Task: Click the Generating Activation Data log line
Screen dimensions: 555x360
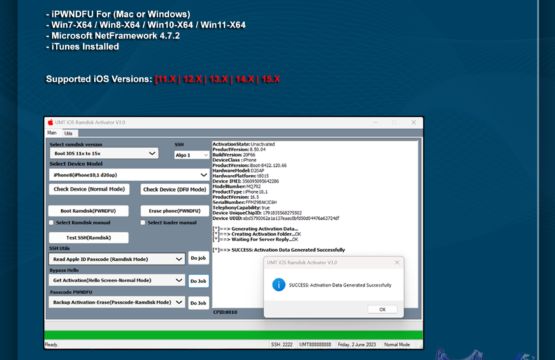Action: pos(255,229)
